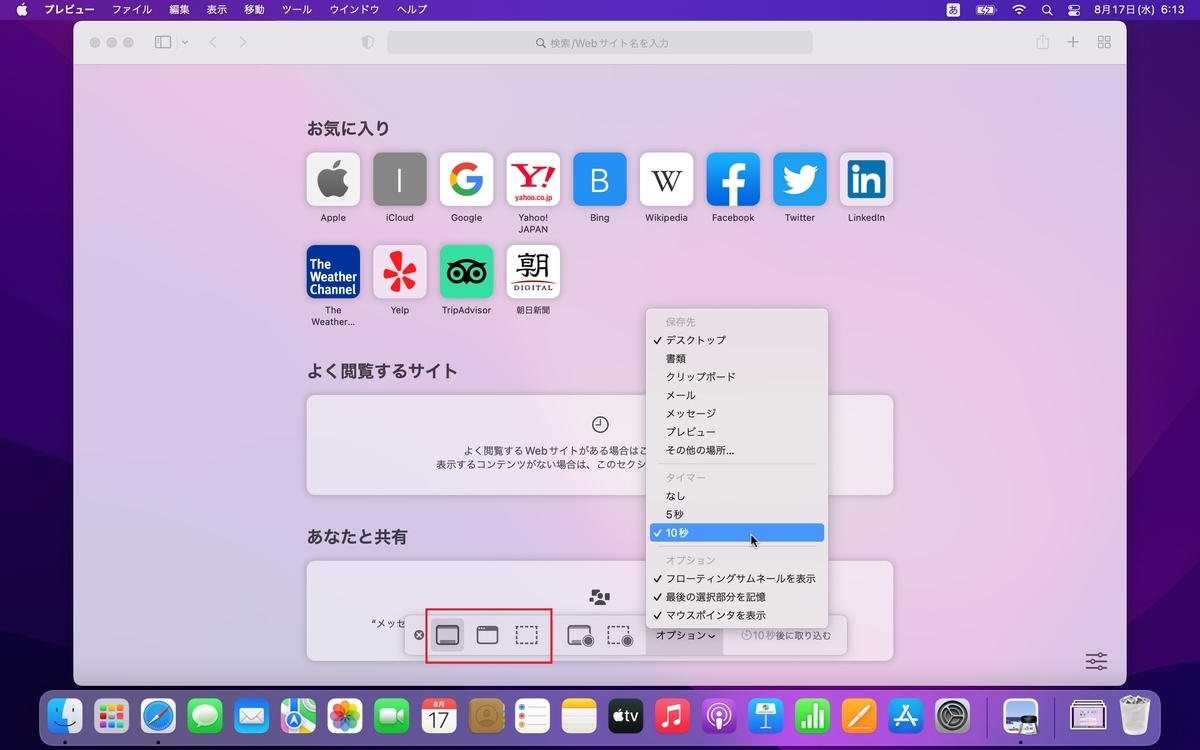
Task: Click the privacy shield icon in Safari
Action: pos(367,43)
